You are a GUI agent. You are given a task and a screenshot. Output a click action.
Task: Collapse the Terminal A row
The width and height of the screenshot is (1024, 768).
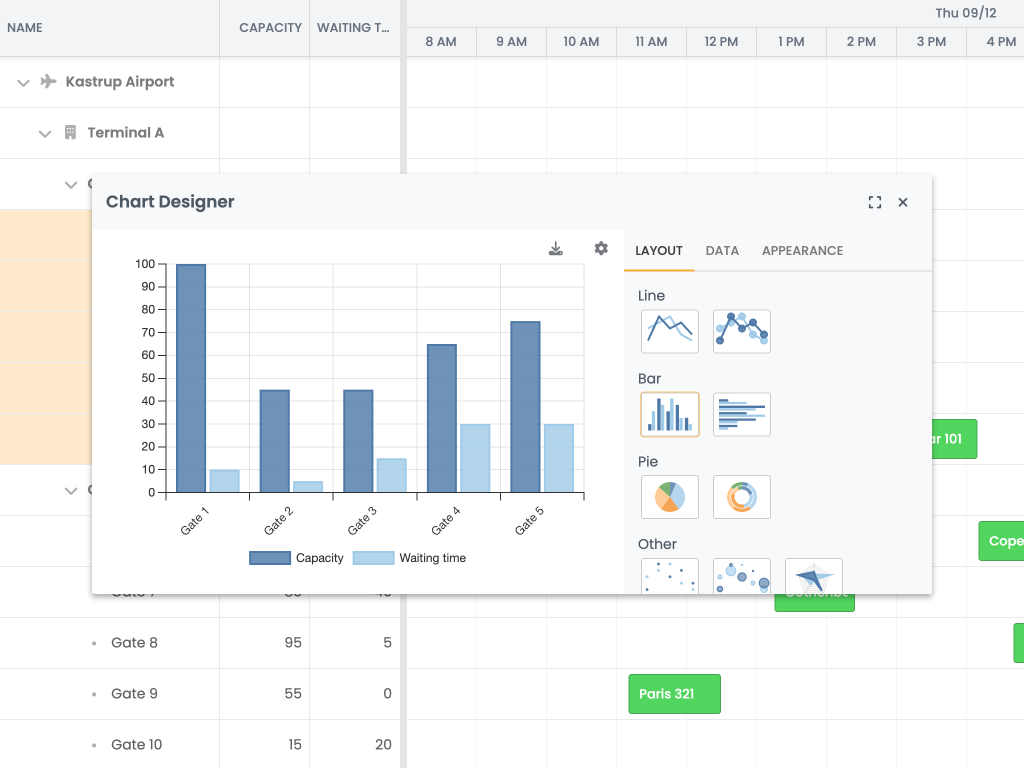point(45,133)
